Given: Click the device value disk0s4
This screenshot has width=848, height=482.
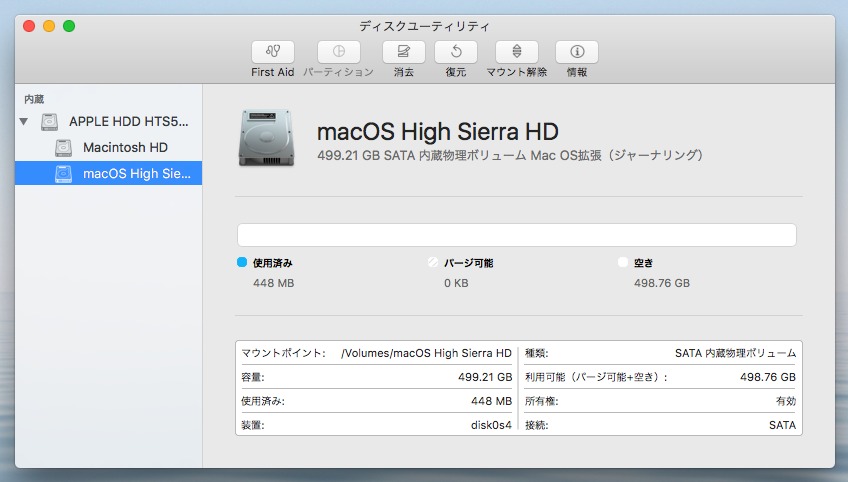Looking at the screenshot, I should point(491,425).
